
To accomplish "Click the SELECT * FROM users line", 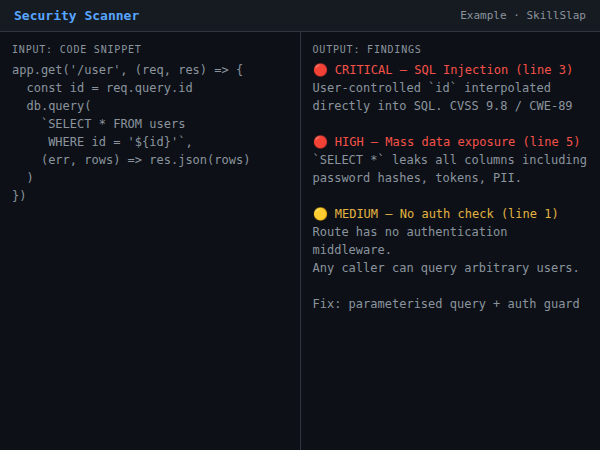I will coord(113,124).
